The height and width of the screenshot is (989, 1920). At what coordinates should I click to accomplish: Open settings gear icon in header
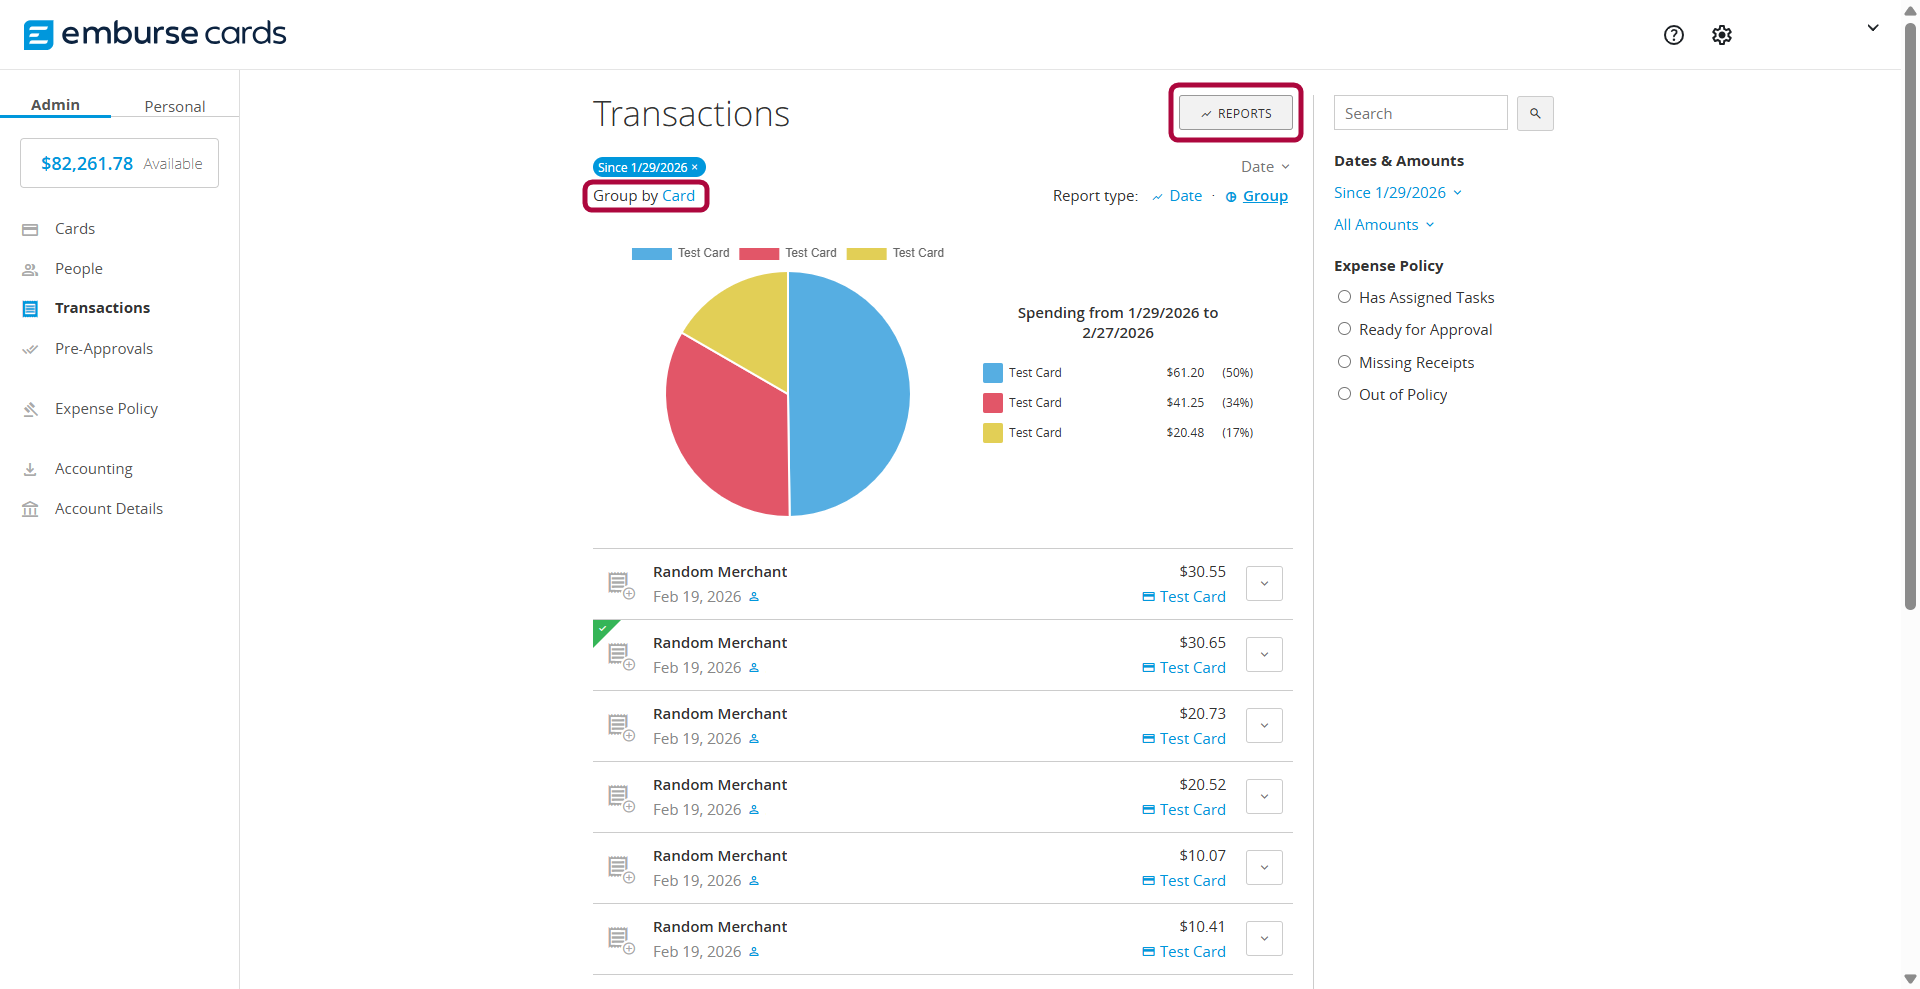tap(1721, 35)
